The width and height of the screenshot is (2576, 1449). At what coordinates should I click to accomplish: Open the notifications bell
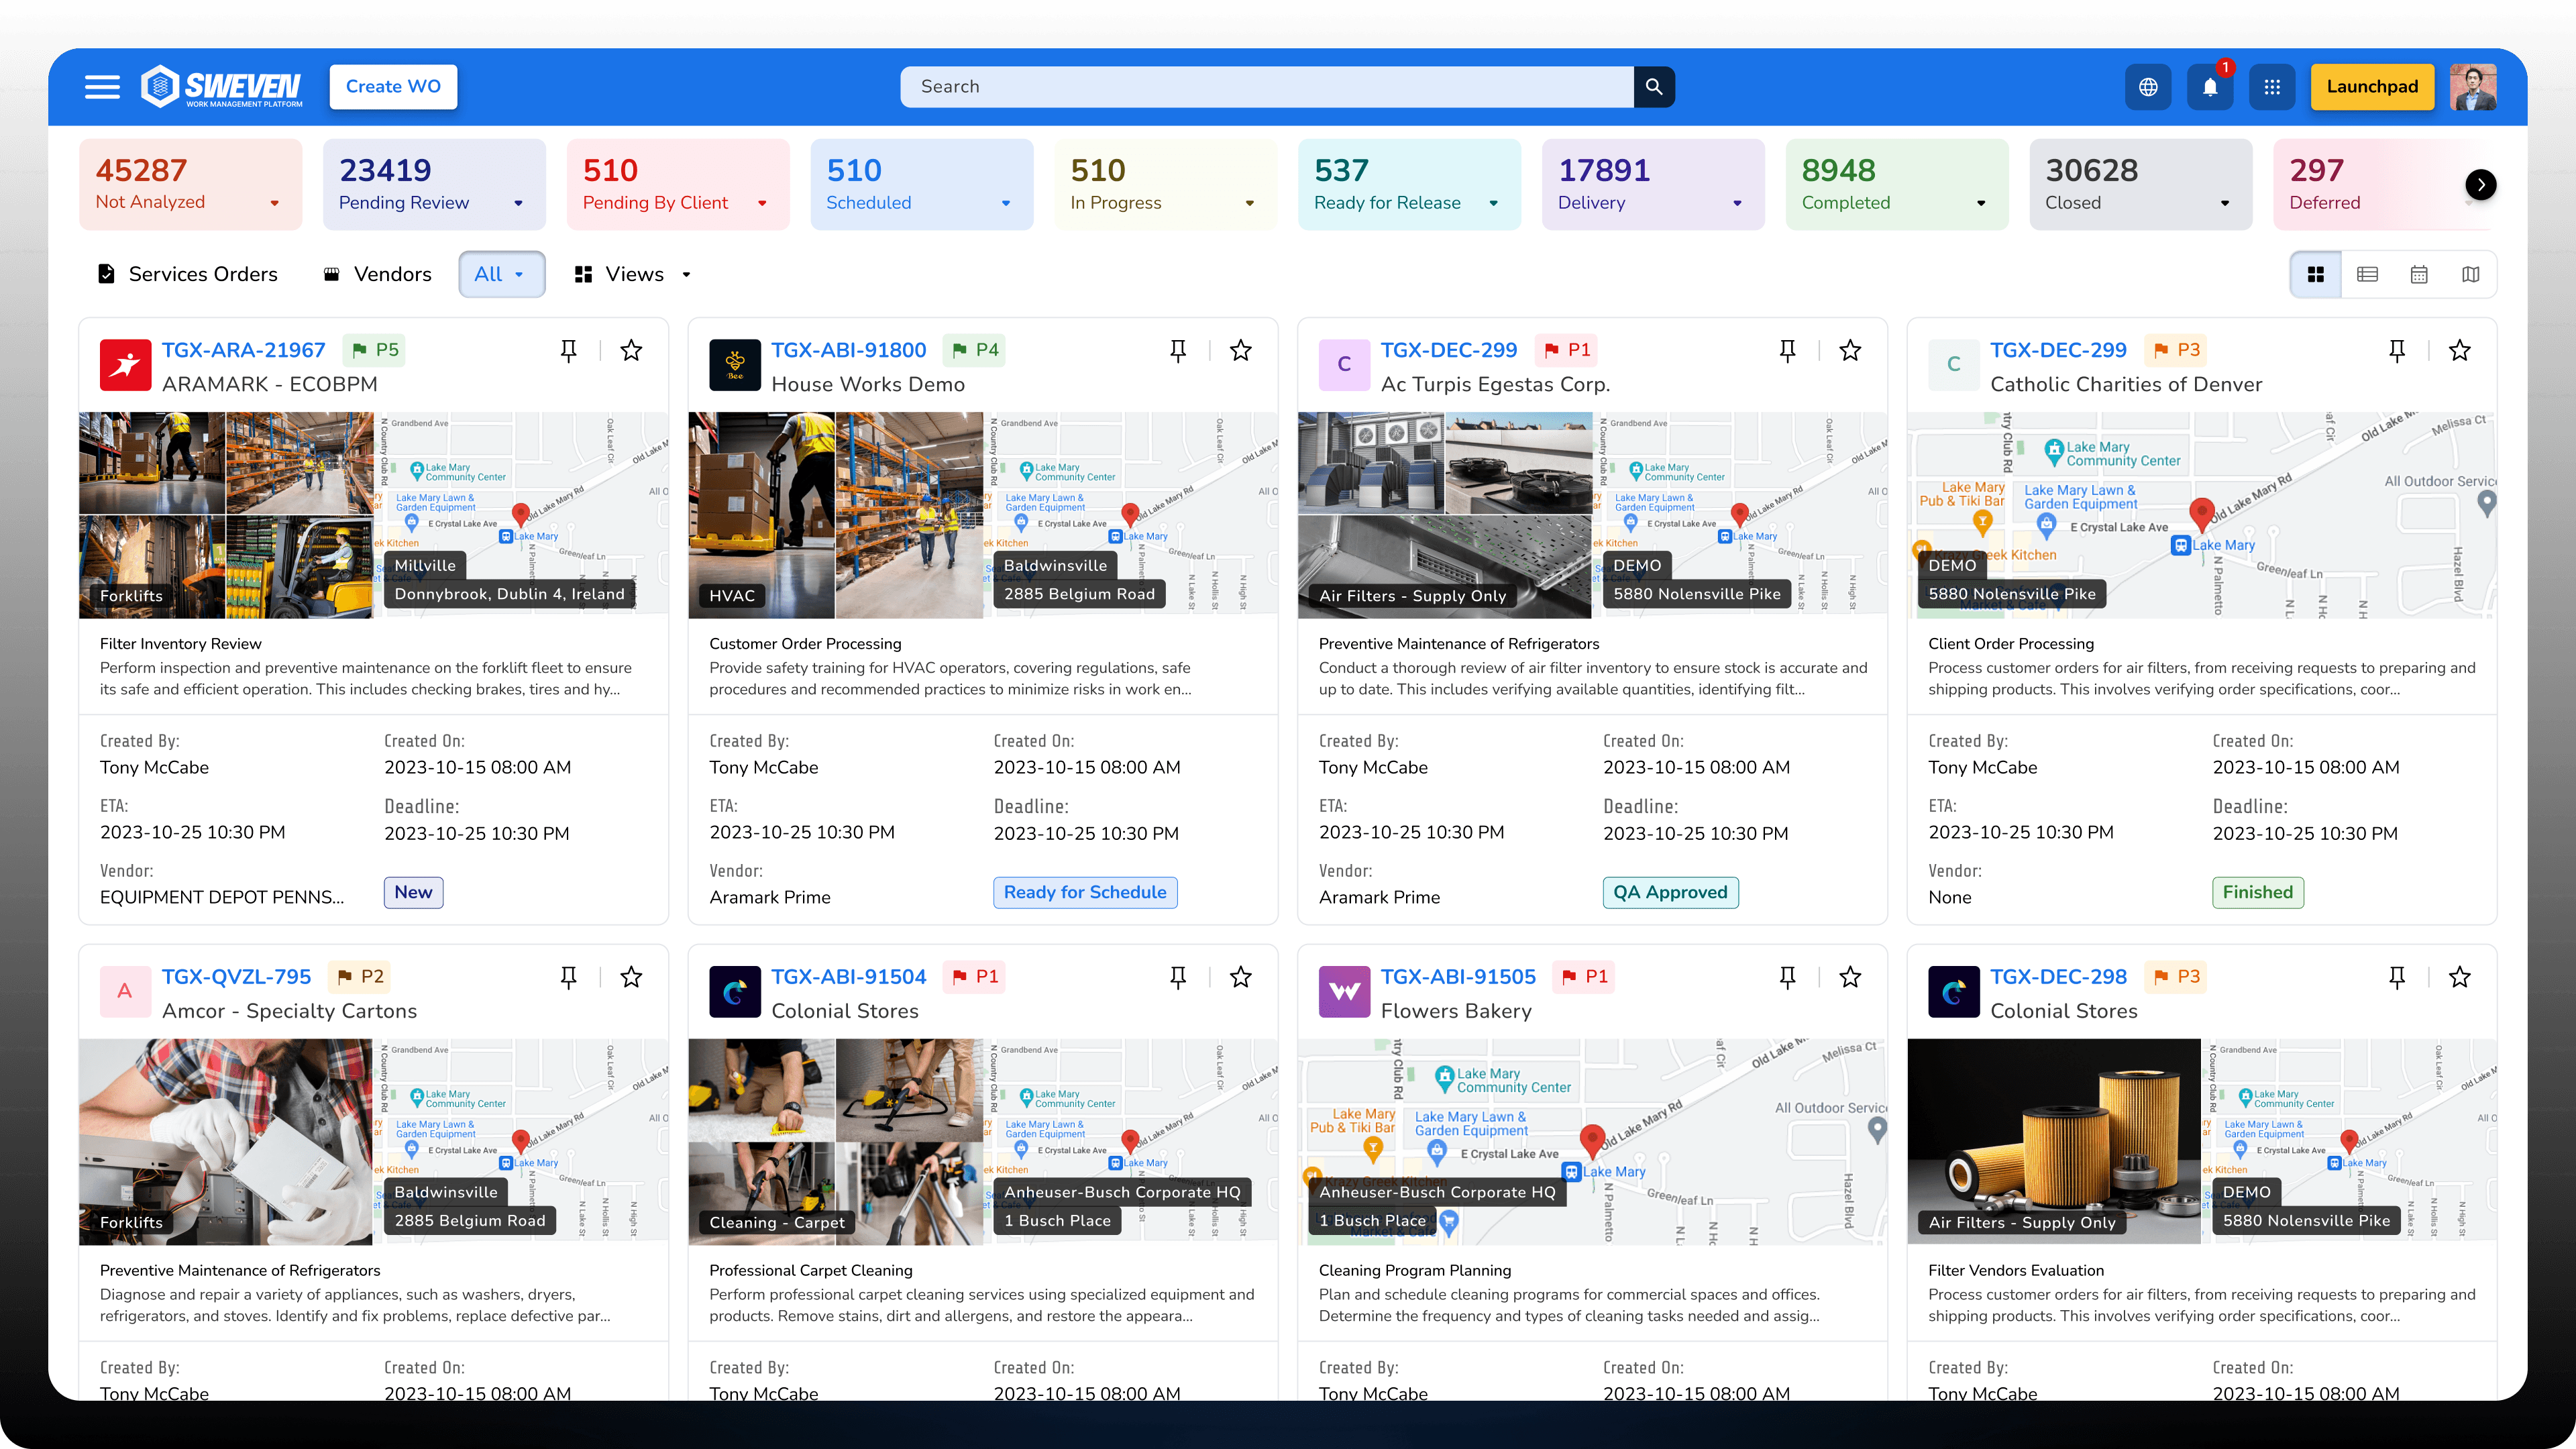[x=2210, y=87]
